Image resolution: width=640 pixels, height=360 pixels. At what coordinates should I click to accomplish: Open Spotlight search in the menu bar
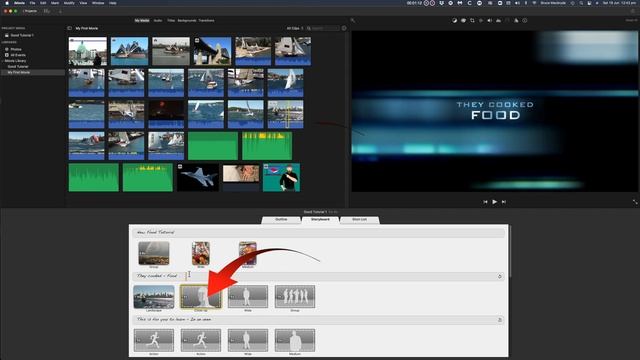pyautogui.click(x=581, y=3)
